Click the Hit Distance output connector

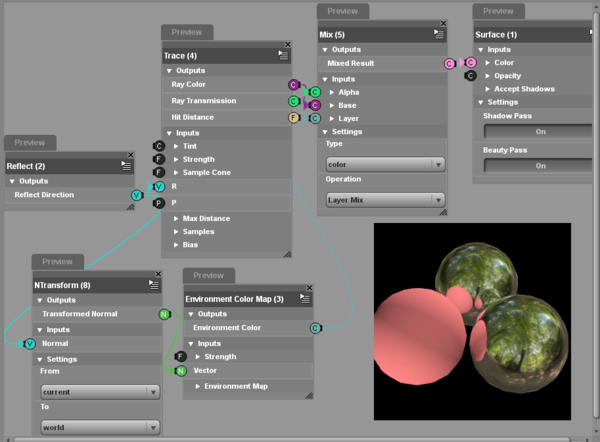click(x=293, y=117)
